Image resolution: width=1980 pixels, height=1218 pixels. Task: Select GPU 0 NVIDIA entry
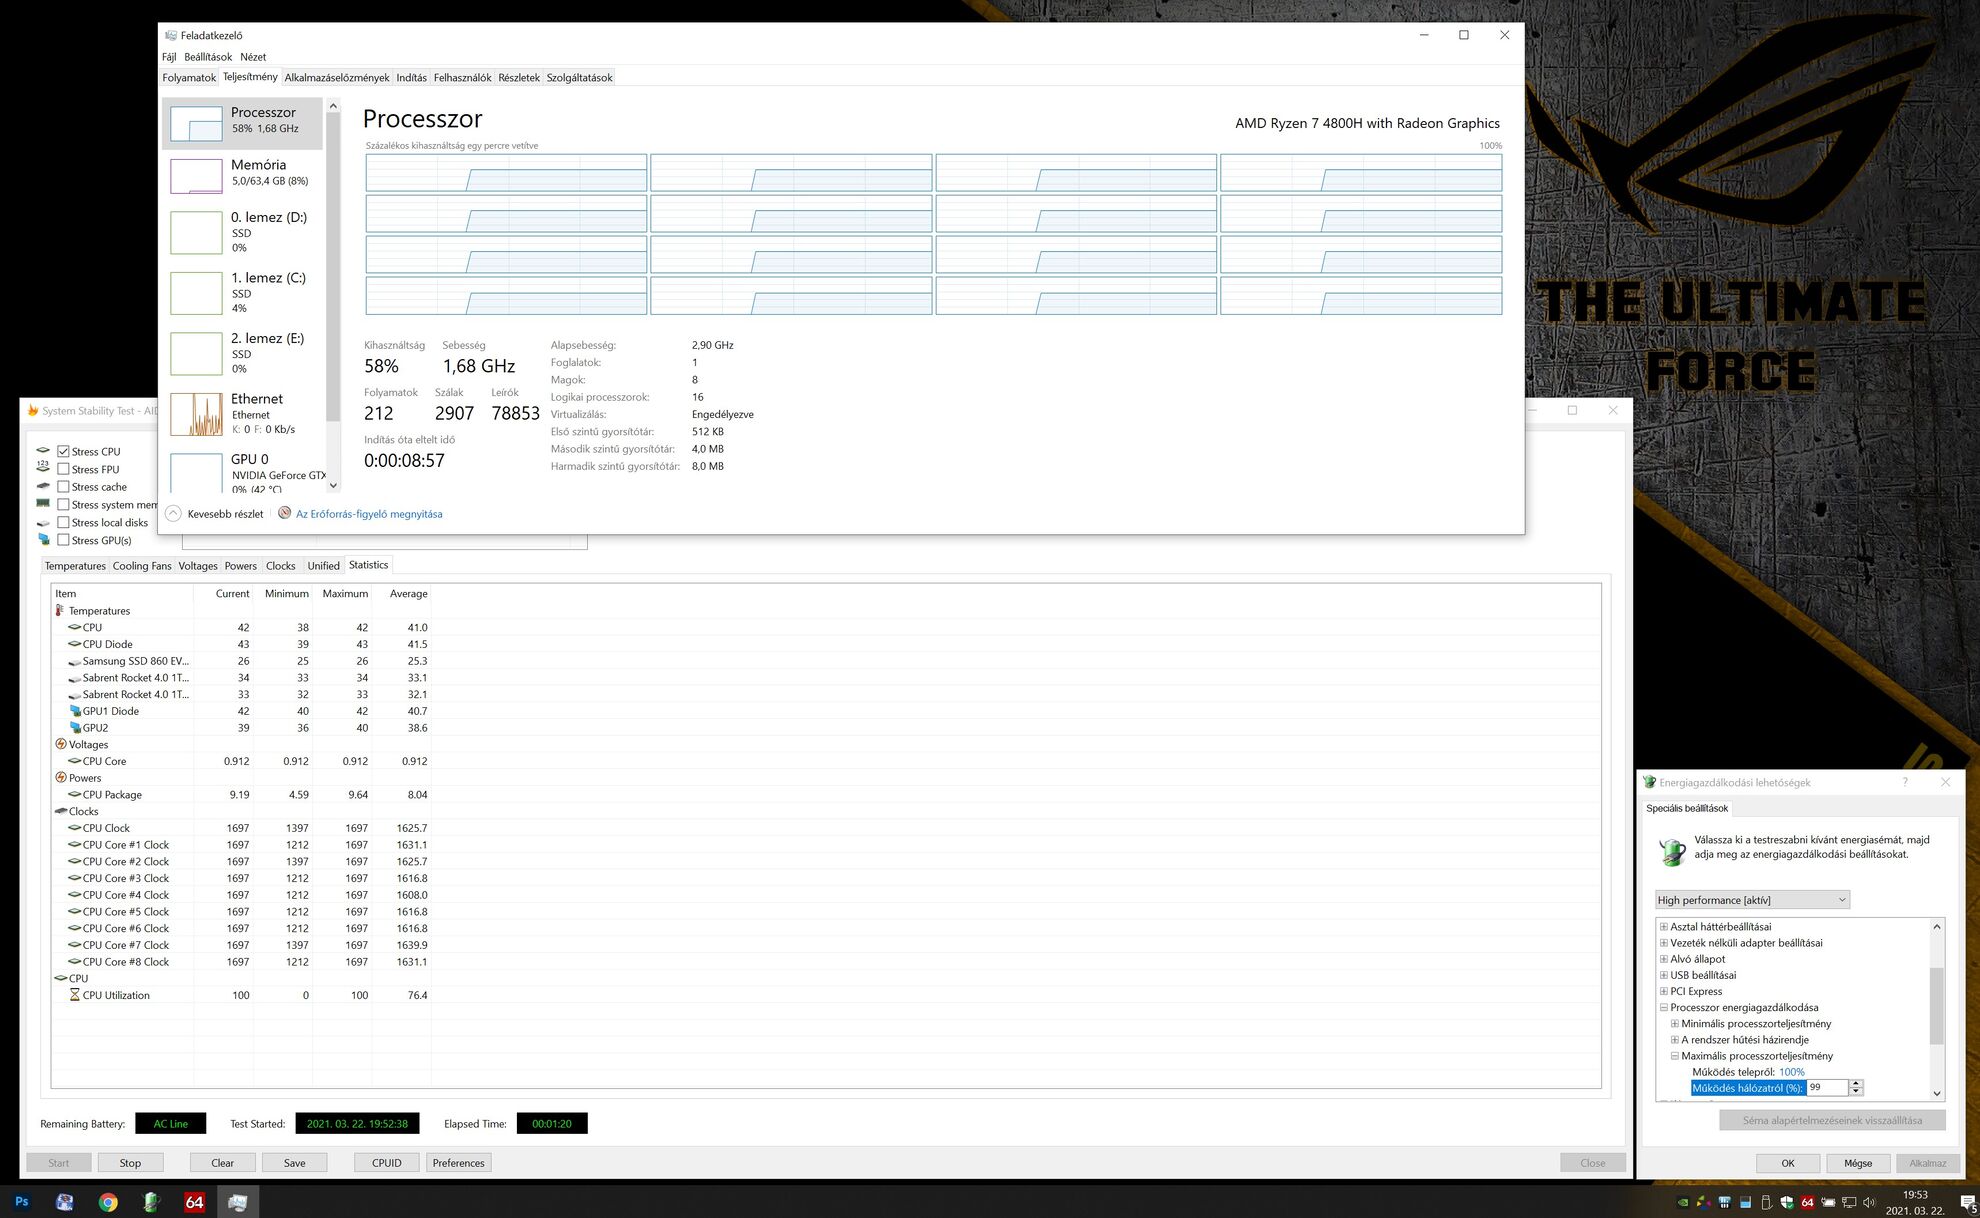pos(243,472)
